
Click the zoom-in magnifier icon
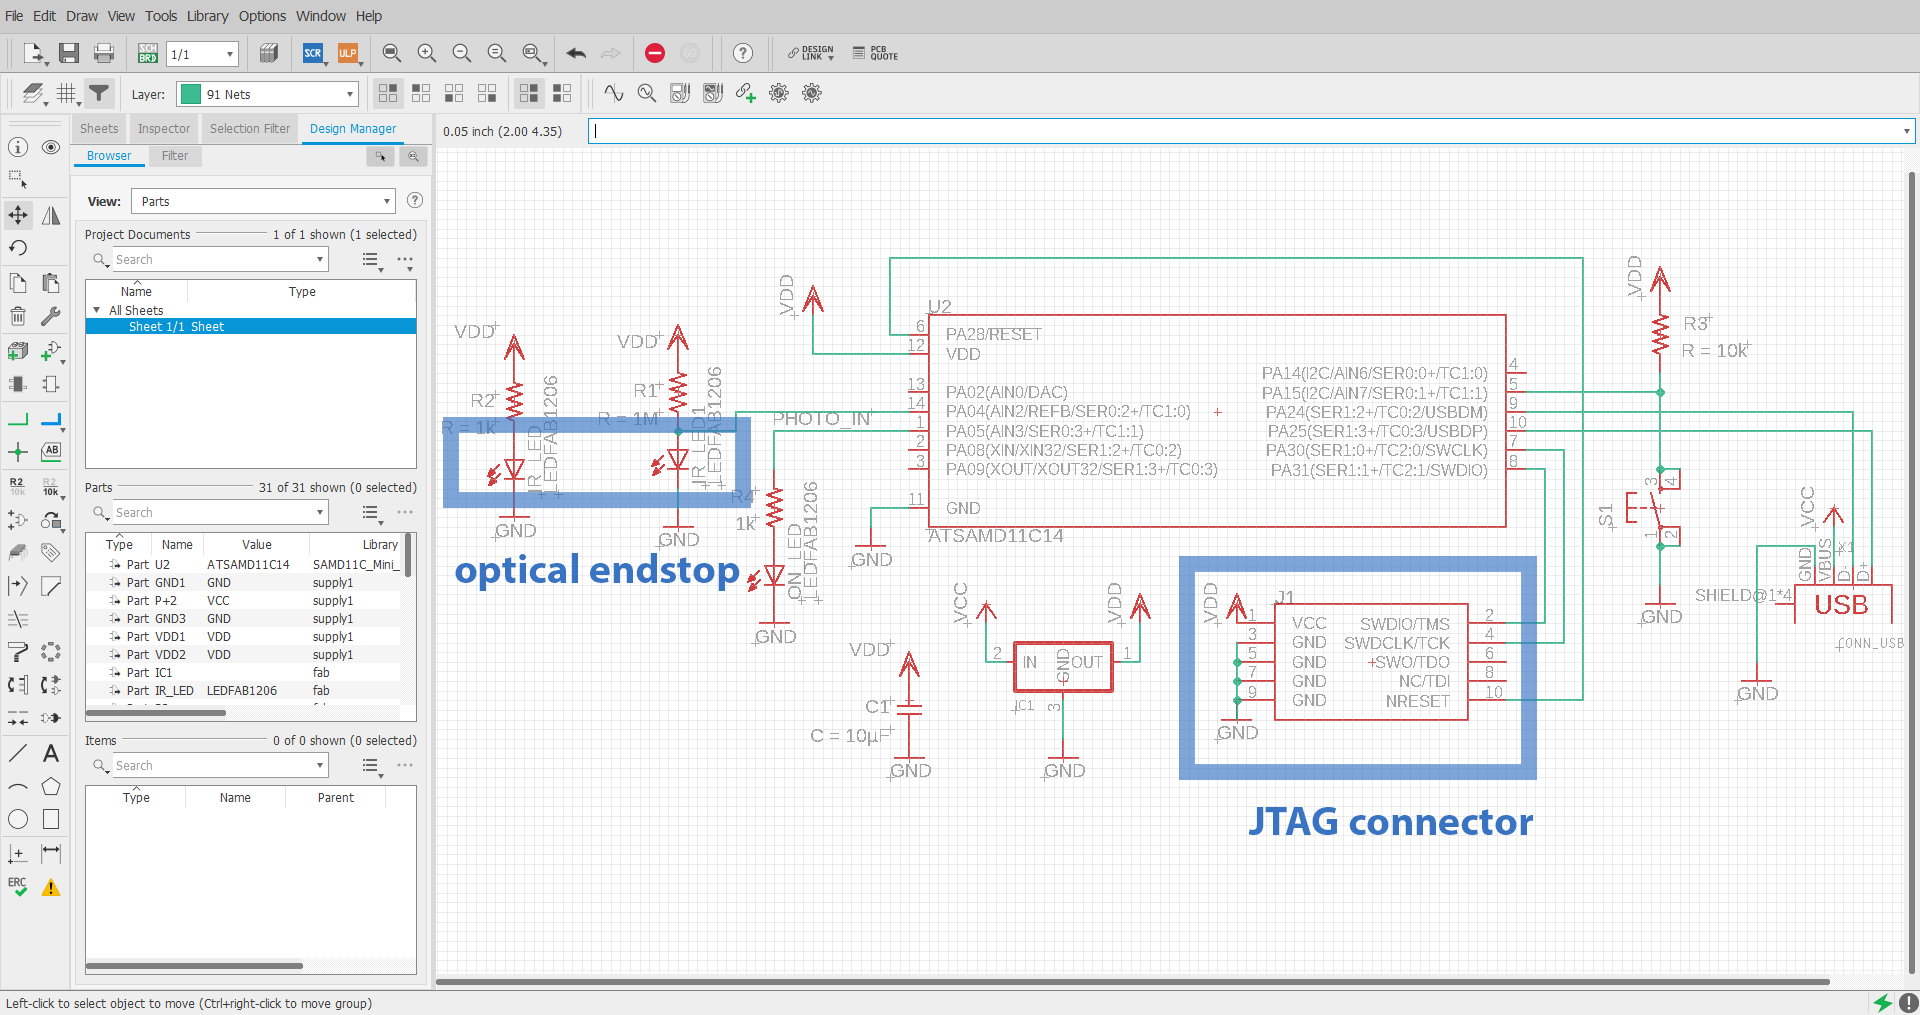click(427, 53)
